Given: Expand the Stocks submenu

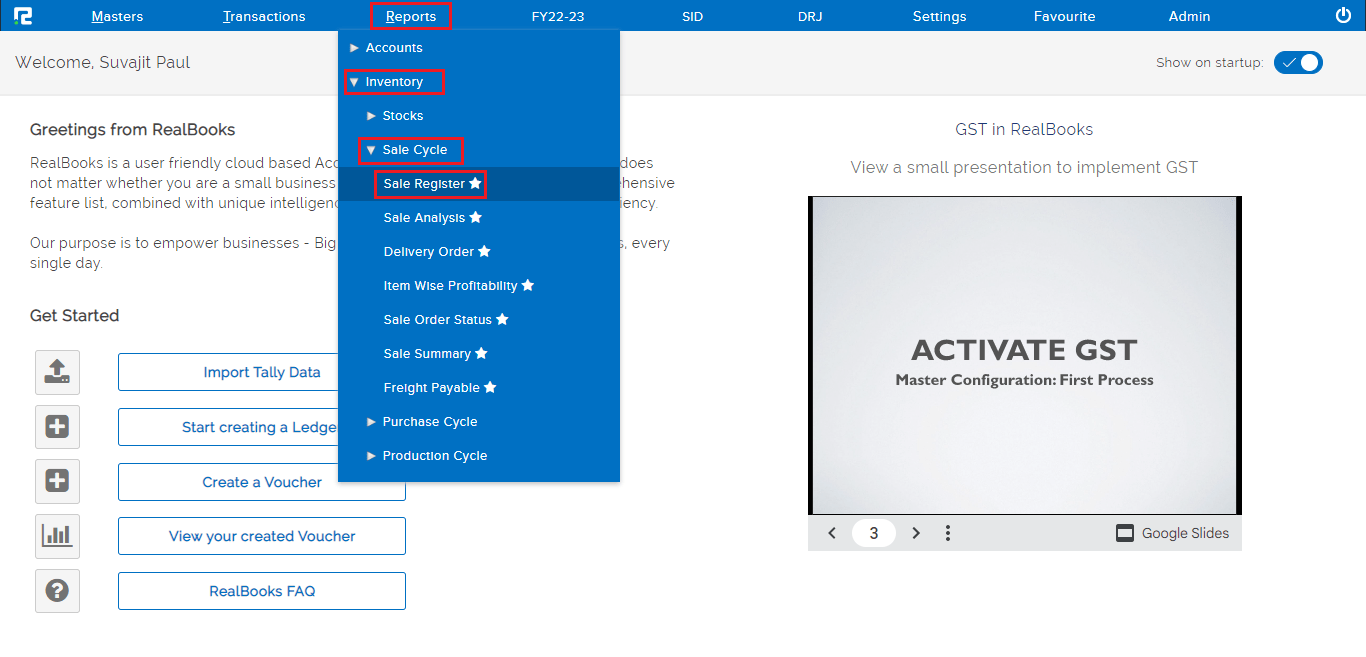Looking at the screenshot, I should pos(402,116).
